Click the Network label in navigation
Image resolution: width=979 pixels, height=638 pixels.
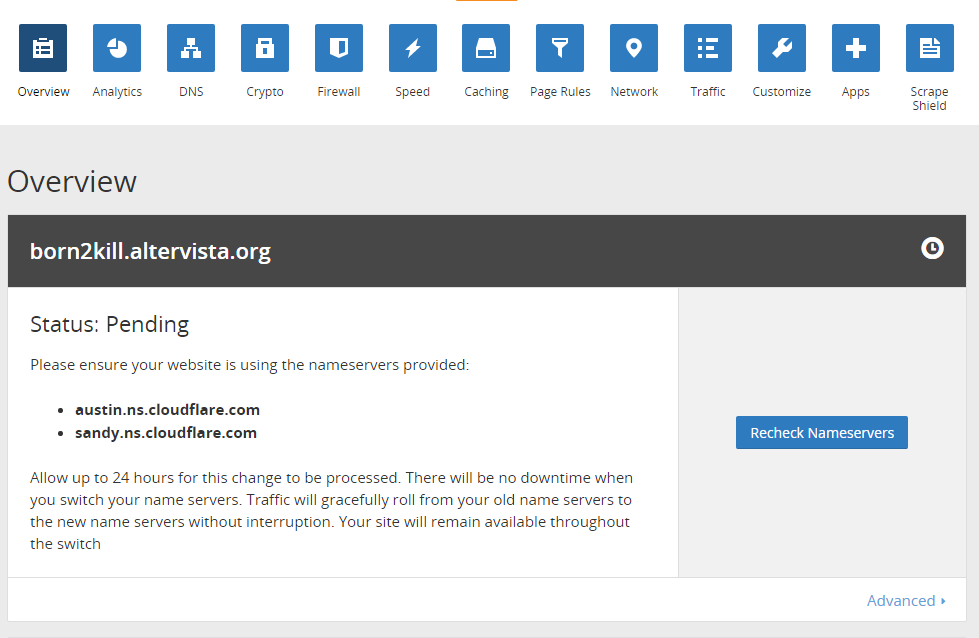(634, 92)
